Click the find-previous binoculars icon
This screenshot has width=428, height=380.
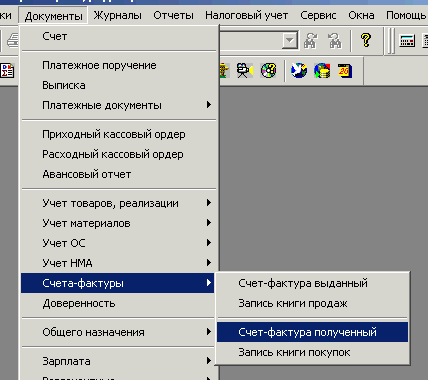tap(335, 41)
